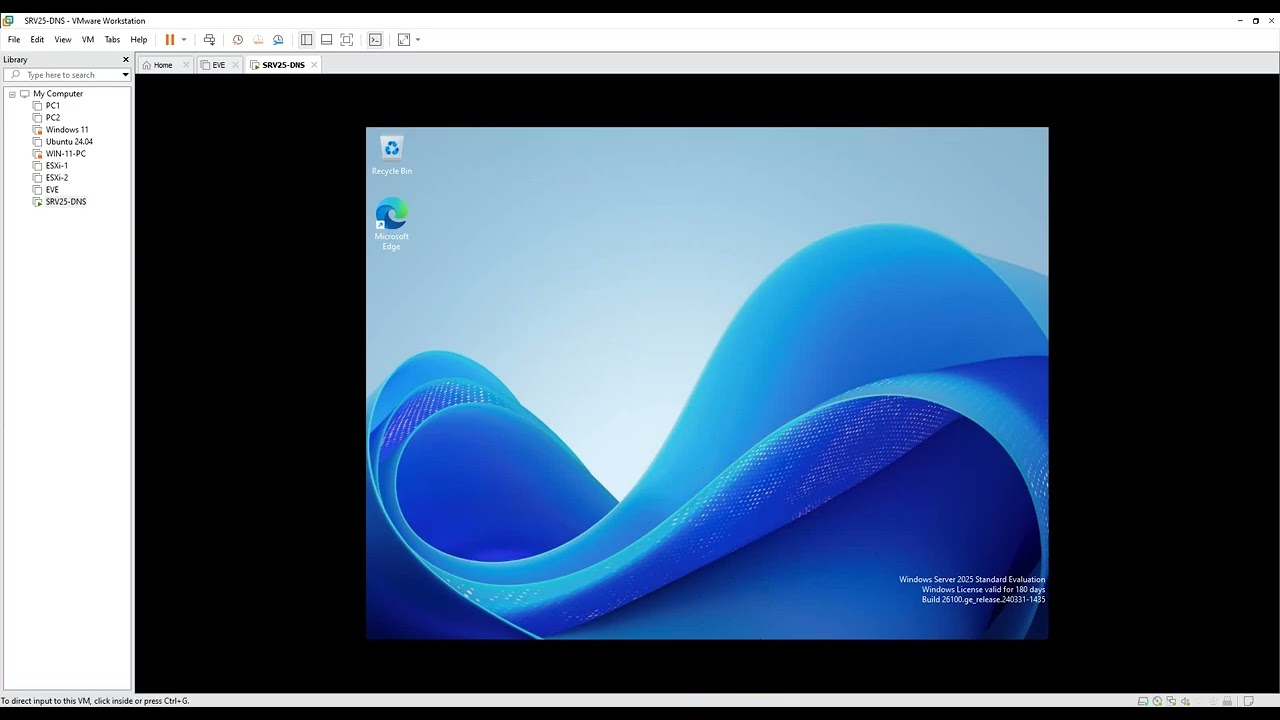Viewport: 1280px width, 720px height.
Task: Select SRV25-DNS in the library tree
Action: [x=66, y=202]
